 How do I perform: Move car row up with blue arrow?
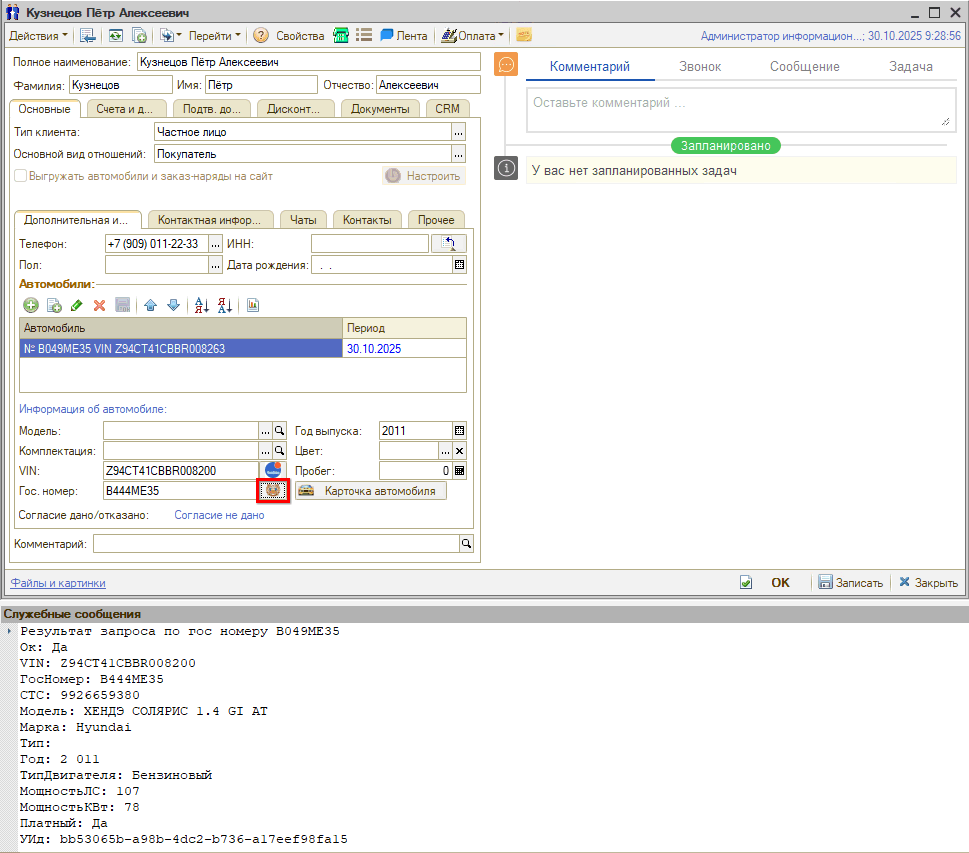pyautogui.click(x=151, y=305)
